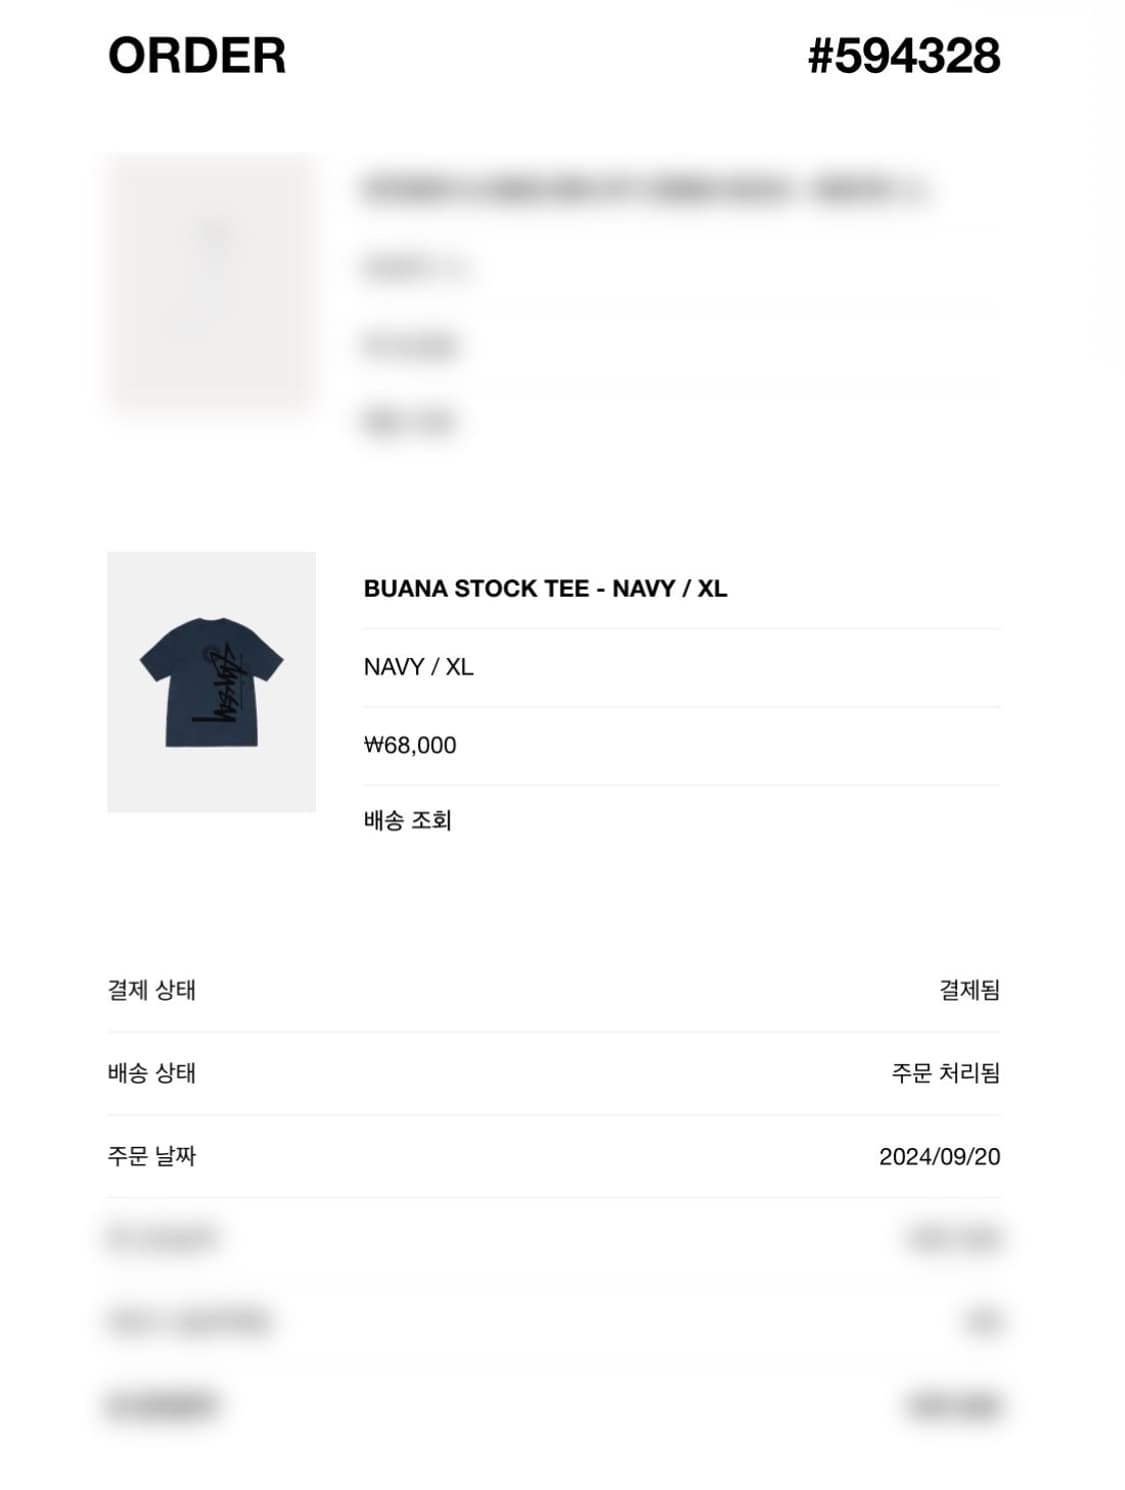This screenshot has height=1490, width=1125.
Task: Click the blurred first item variant text
Action: (415, 268)
